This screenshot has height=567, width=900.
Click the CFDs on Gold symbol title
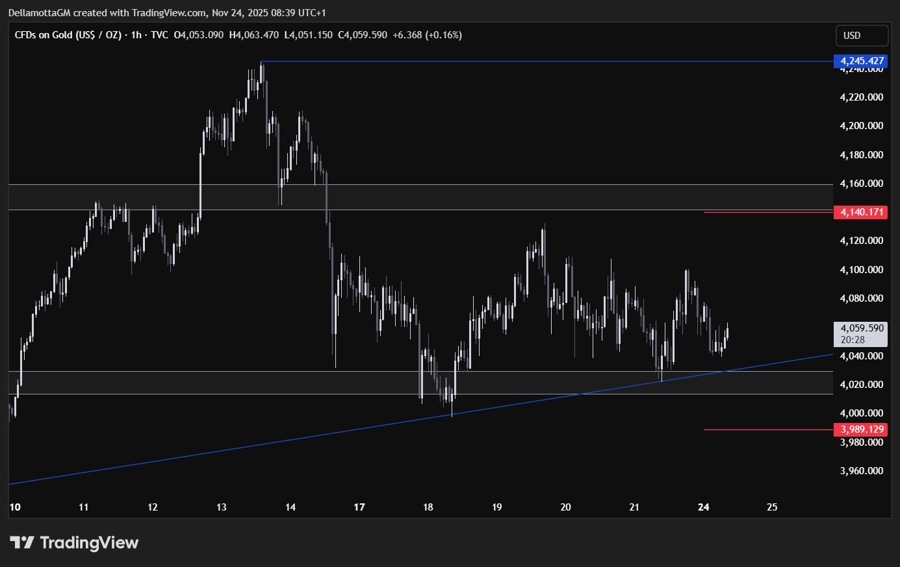pos(69,35)
